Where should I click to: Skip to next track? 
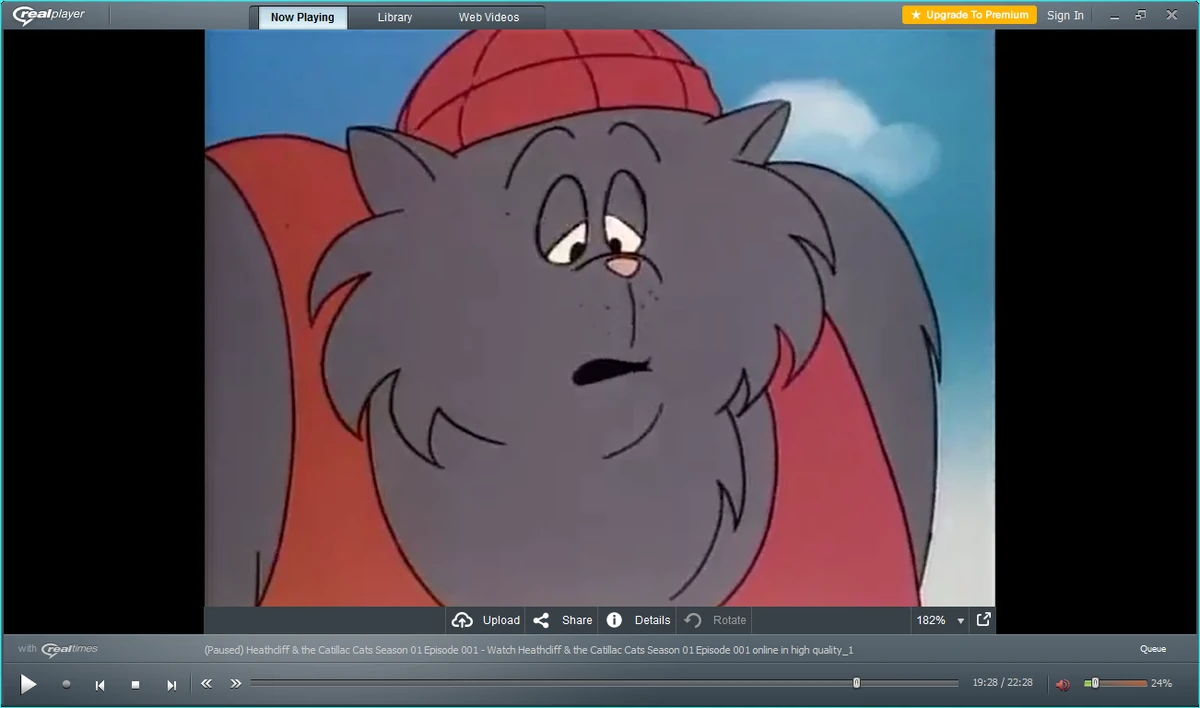click(171, 685)
